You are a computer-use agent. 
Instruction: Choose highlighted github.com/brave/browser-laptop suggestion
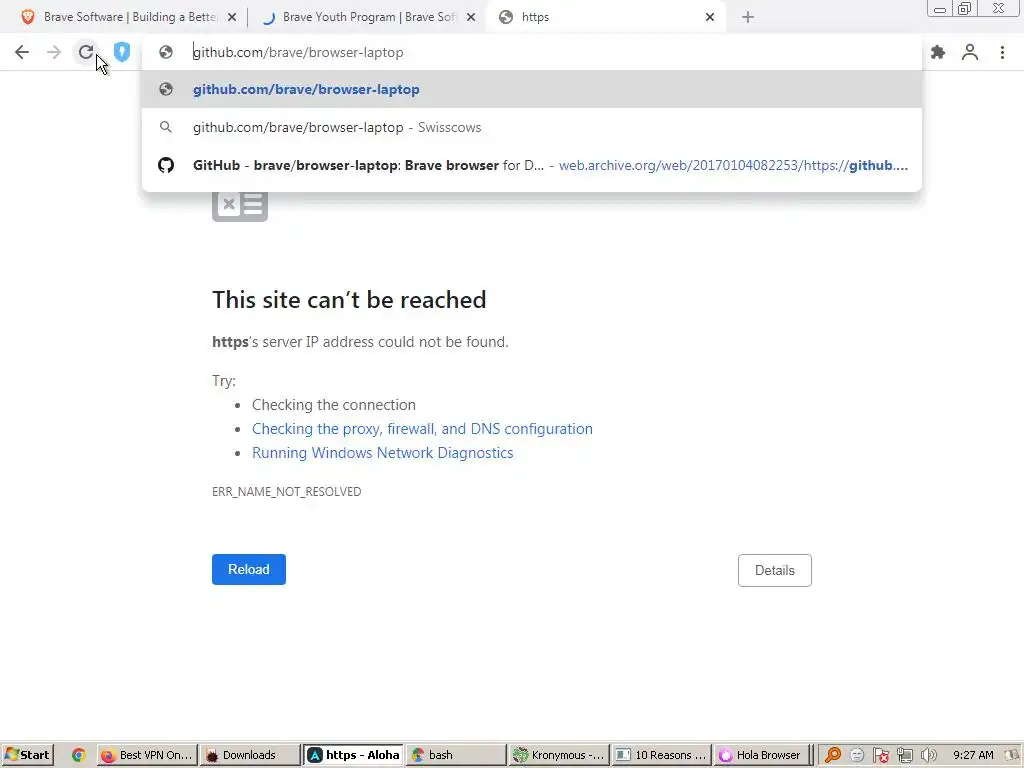pyautogui.click(x=532, y=89)
